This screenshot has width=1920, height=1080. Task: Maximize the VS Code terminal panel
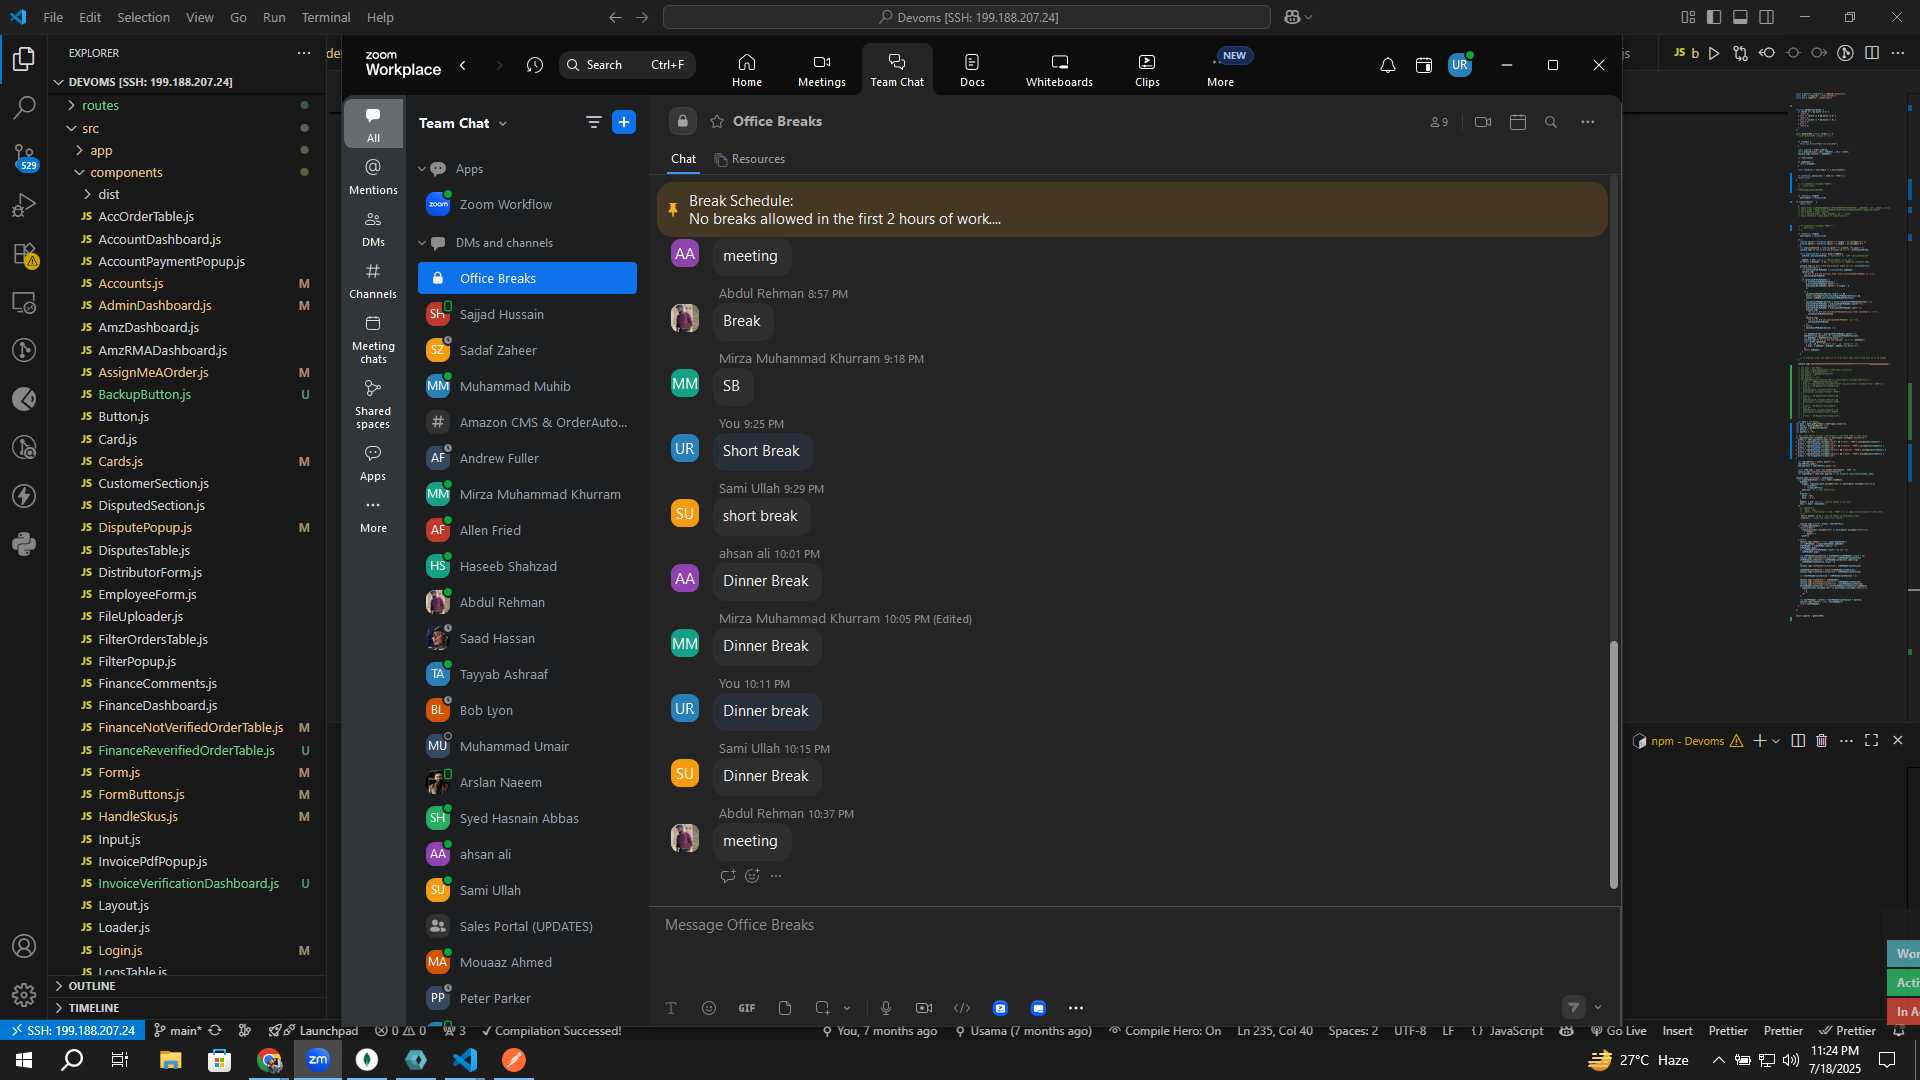pos(1871,741)
